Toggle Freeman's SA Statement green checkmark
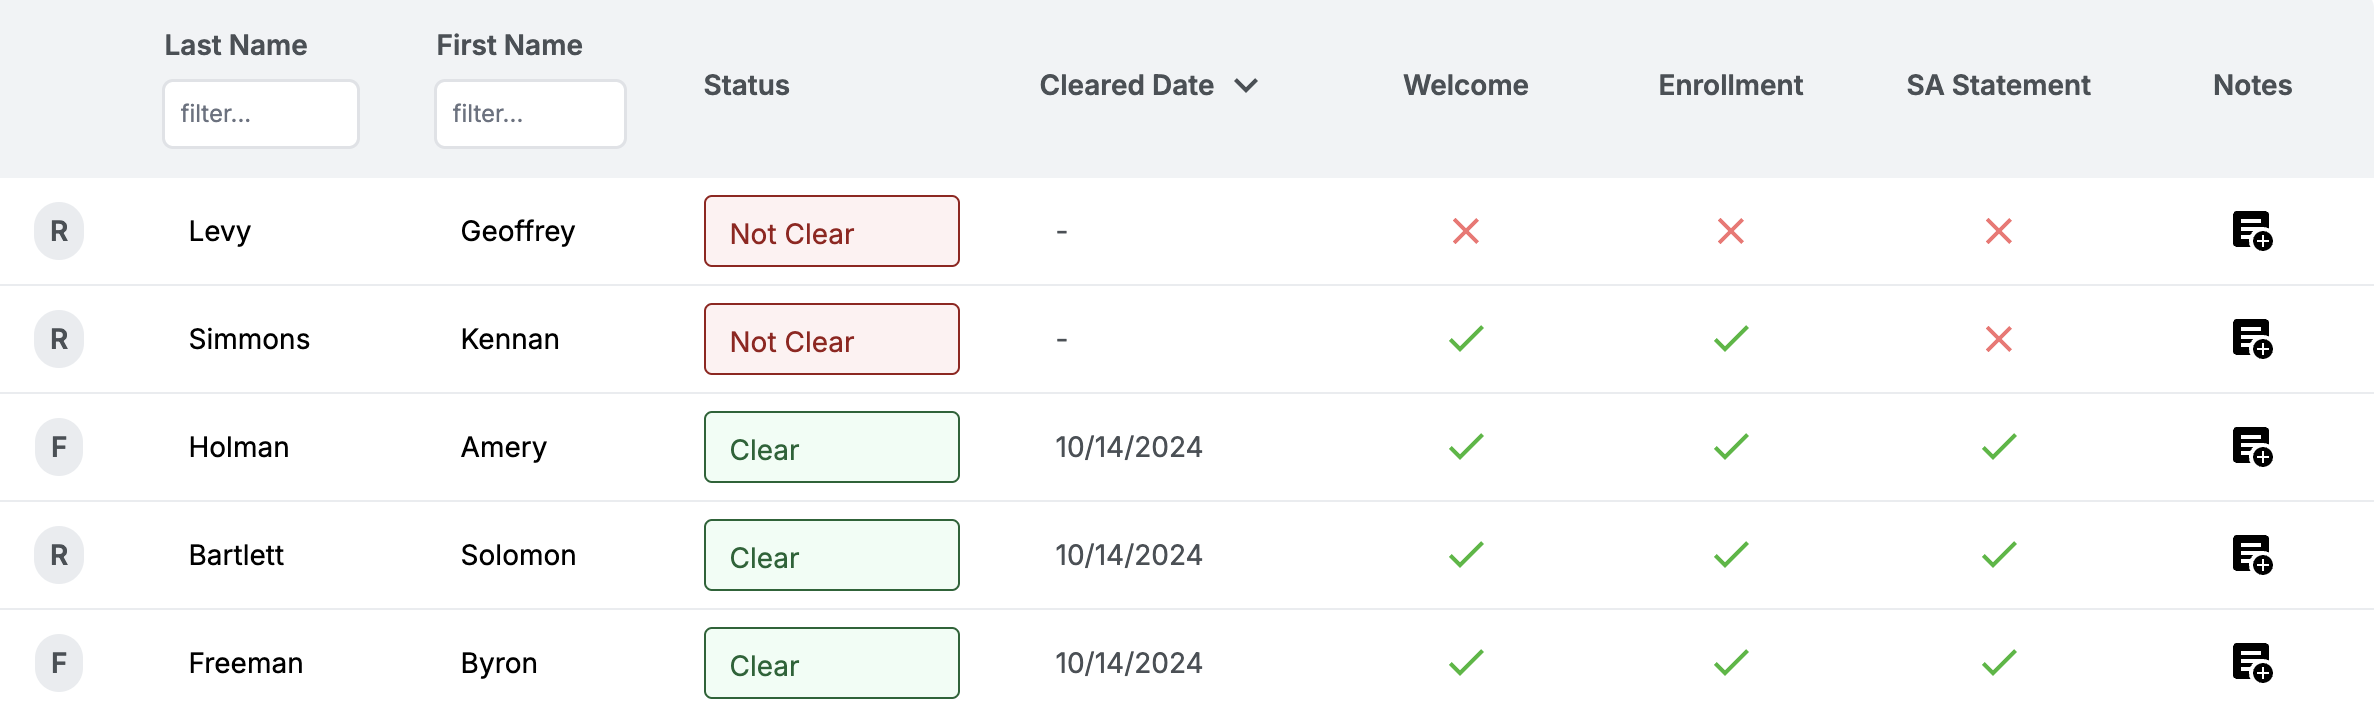This screenshot has height=716, width=2374. pyautogui.click(x=1998, y=663)
